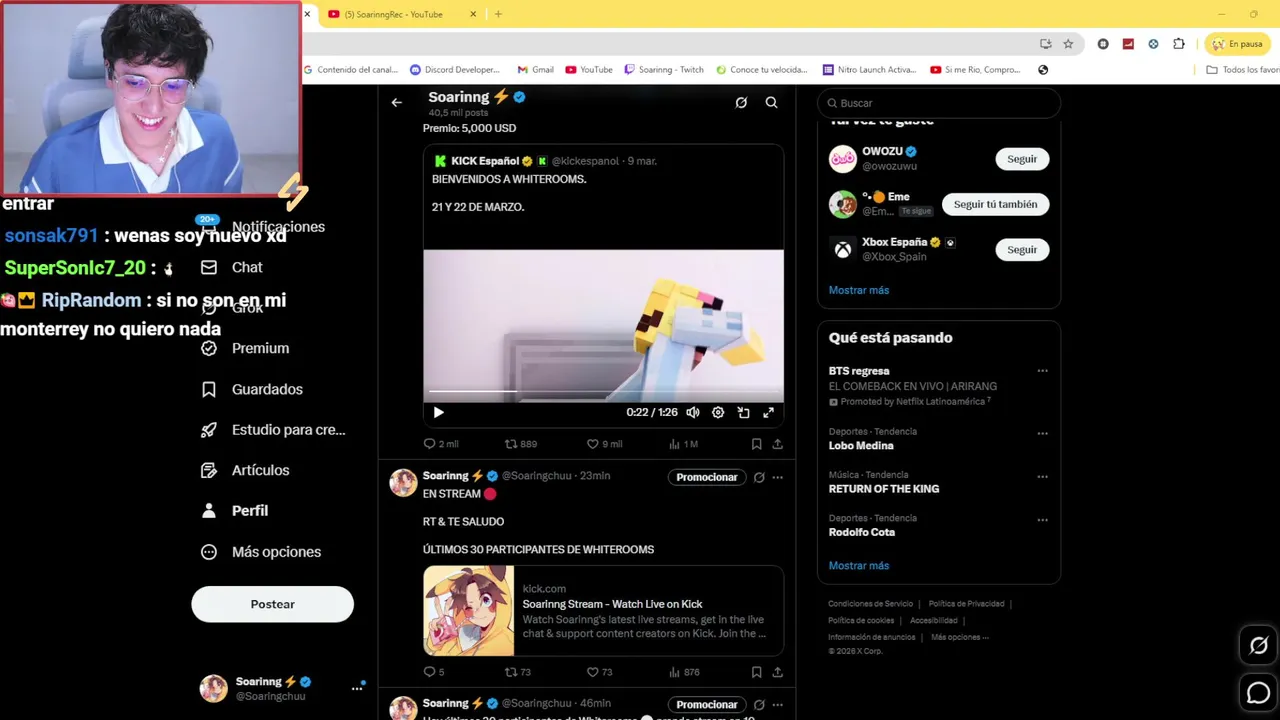The width and height of the screenshot is (1280, 720).
Task: Seek the video progress bar
Action: pyautogui.click(x=603, y=391)
